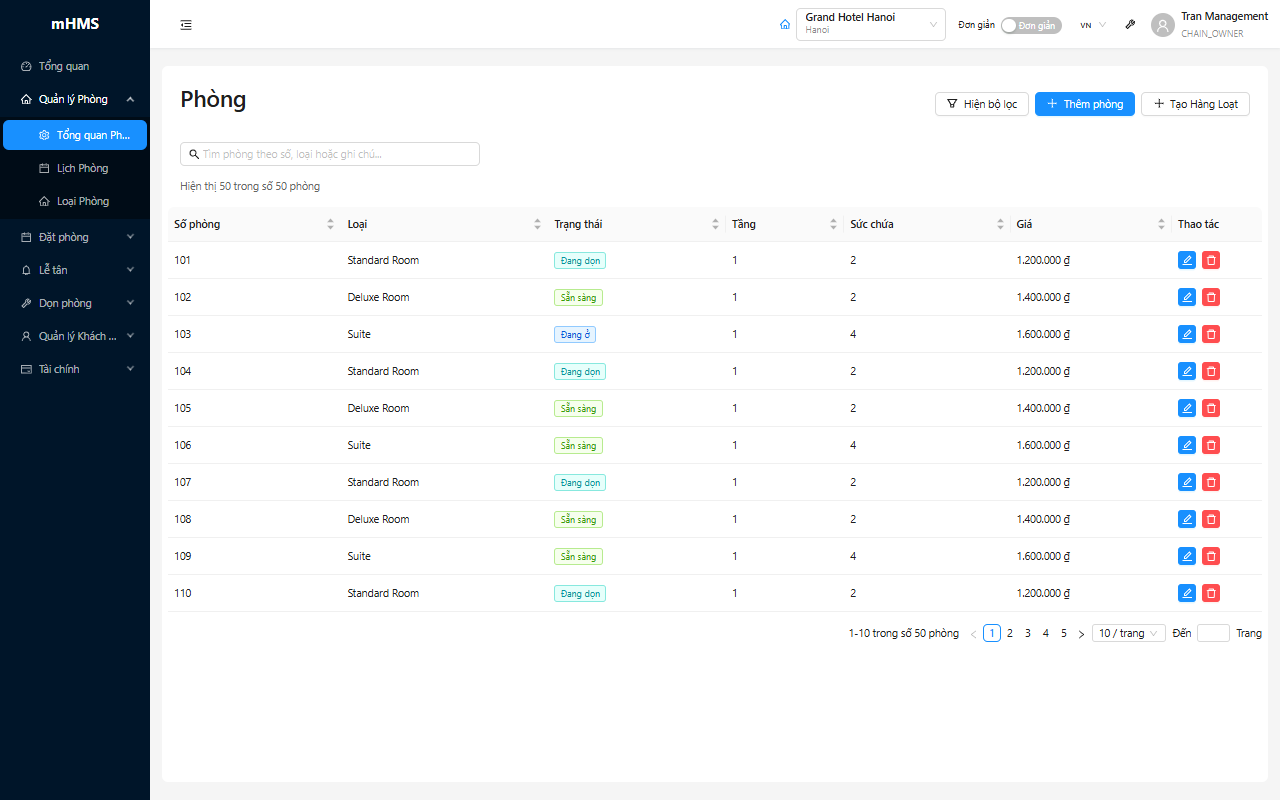
Task: Edit room 101 using the blue pencil icon
Action: pos(1187,260)
